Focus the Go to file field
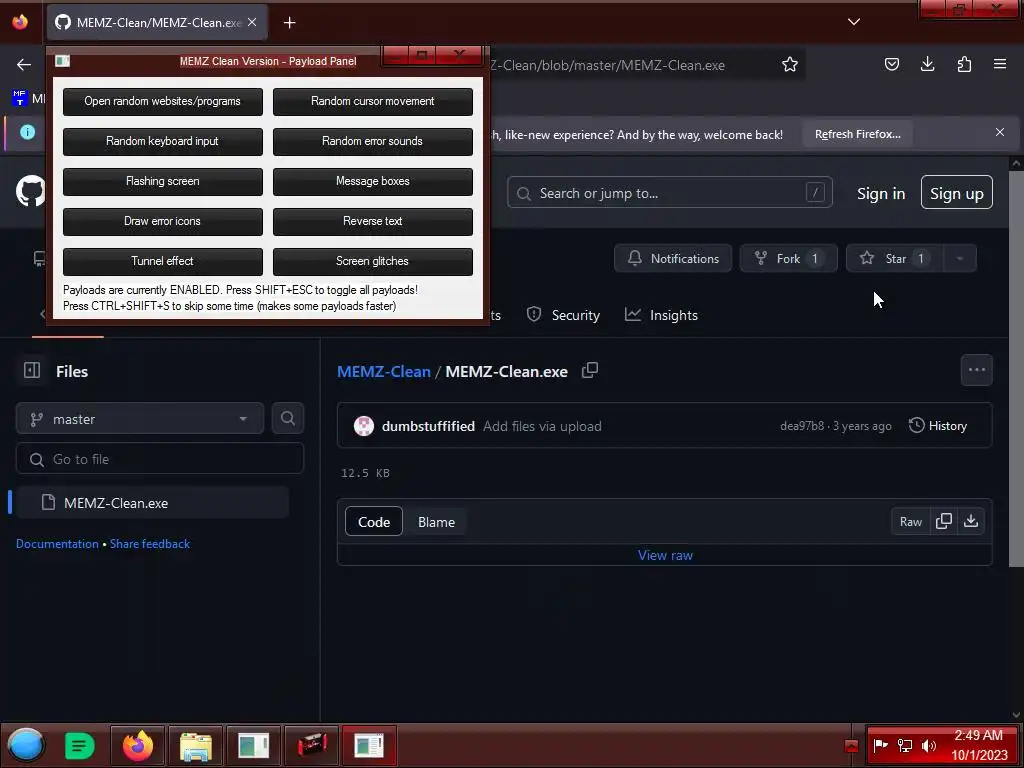The image size is (1024, 768). (x=160, y=458)
